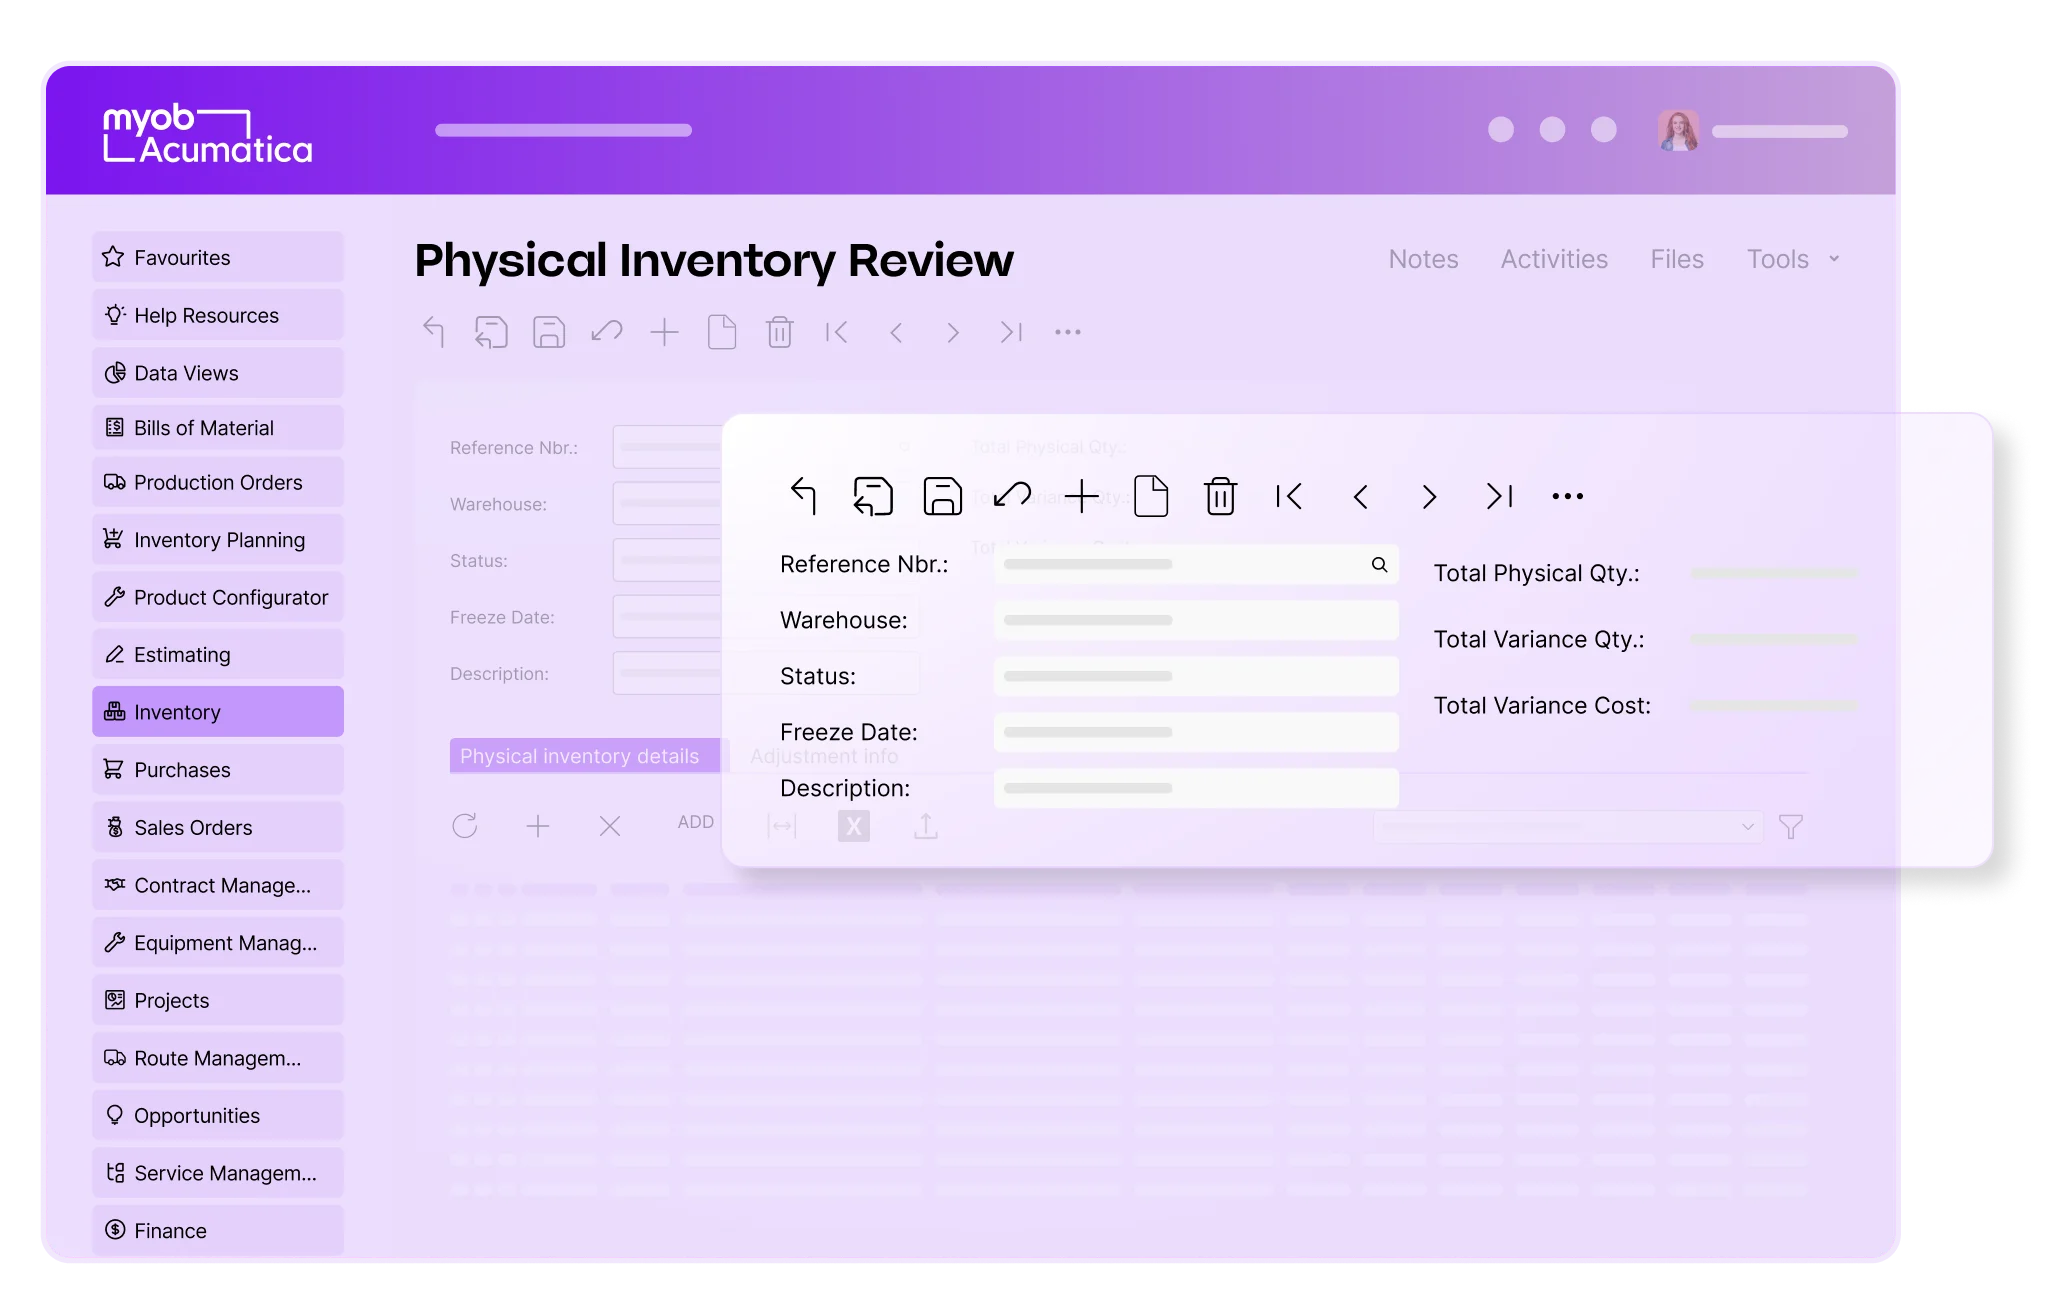Open Purchases in the sidebar

[218, 770]
